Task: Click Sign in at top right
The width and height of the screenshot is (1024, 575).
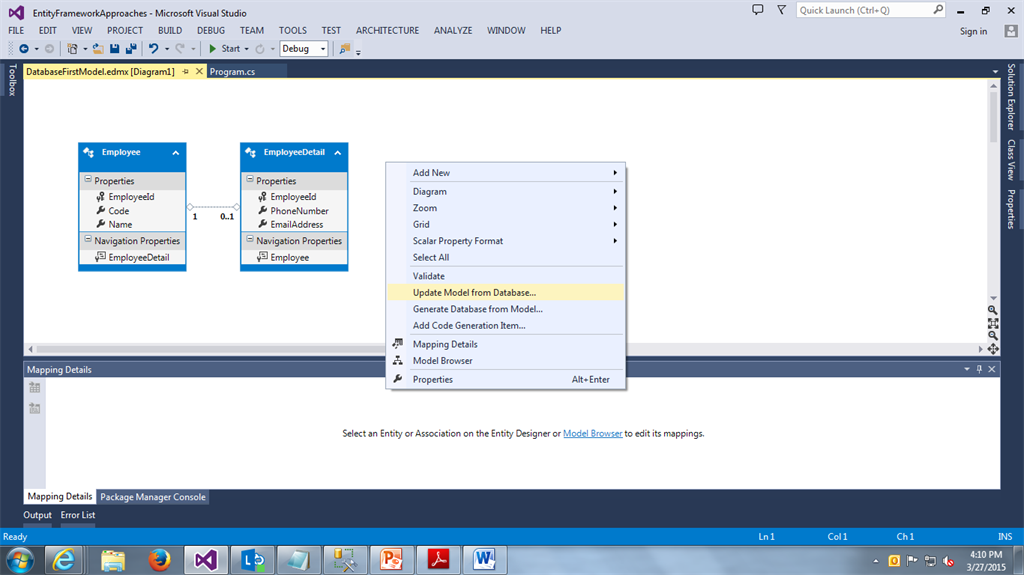Action: [973, 31]
